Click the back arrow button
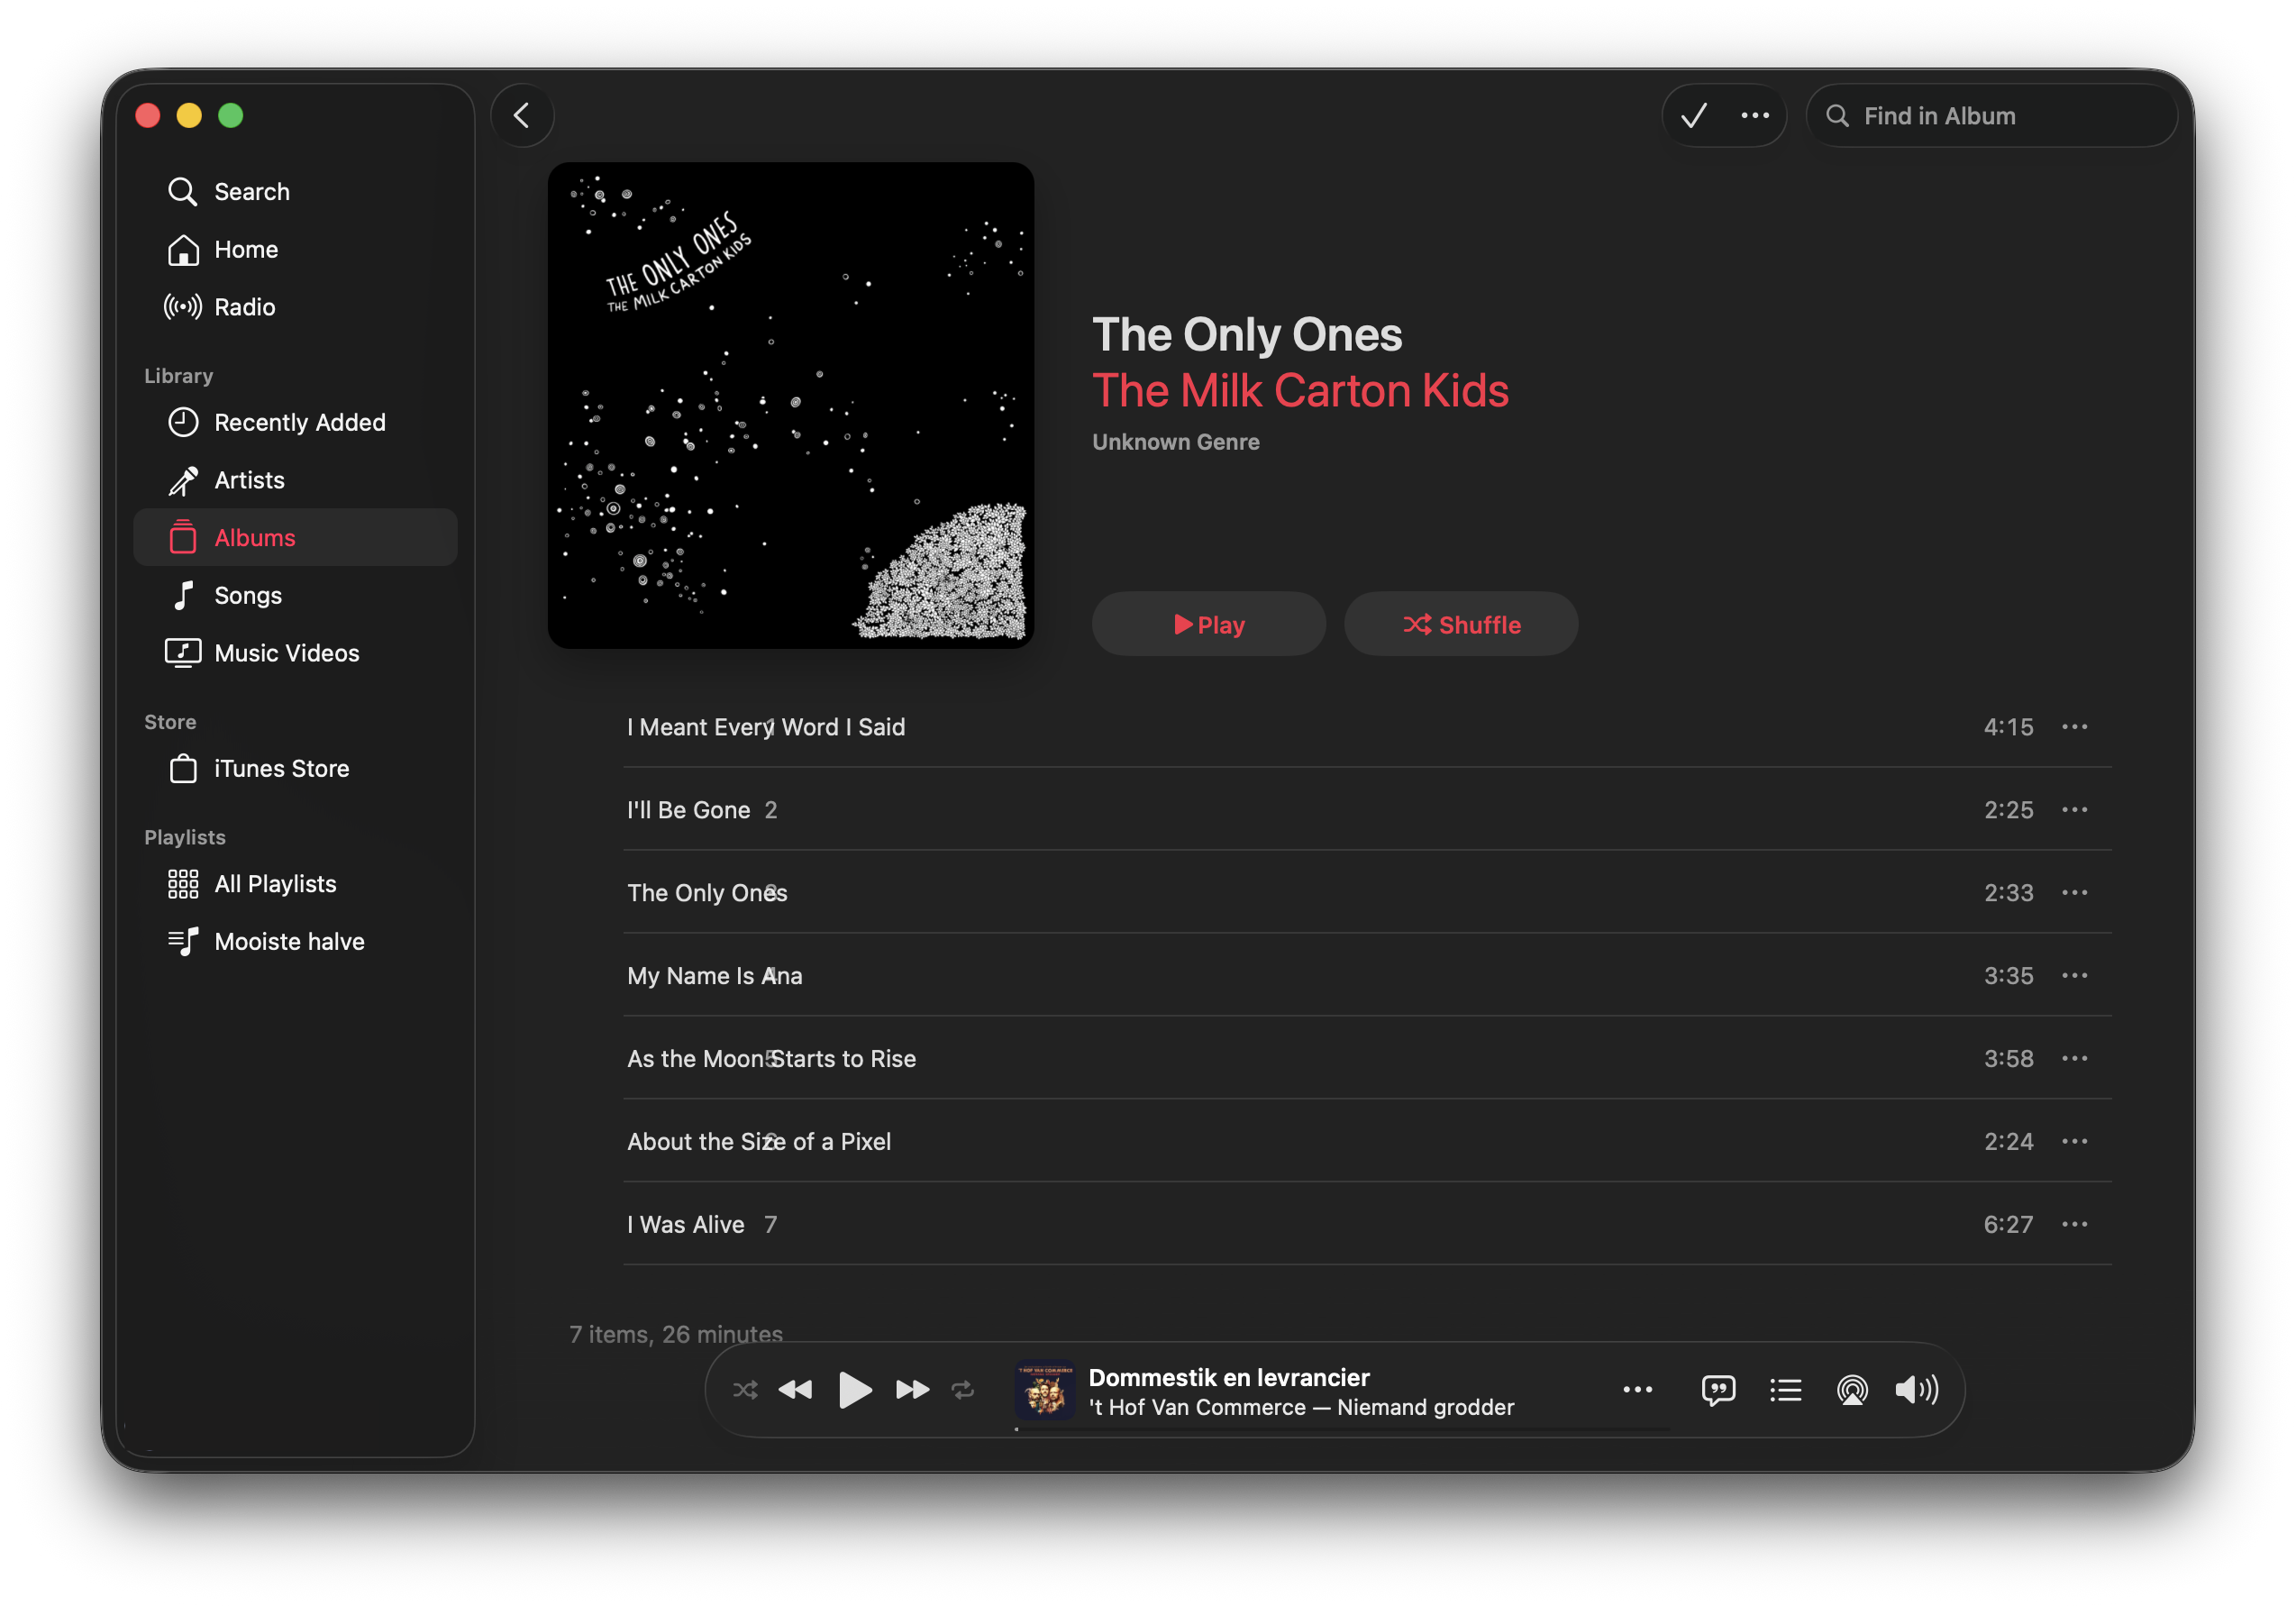This screenshot has width=2296, height=1606. 522,116
